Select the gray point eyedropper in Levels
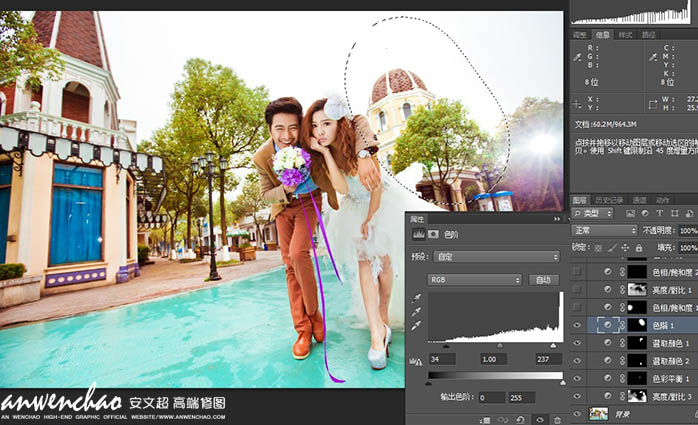 [x=417, y=312]
